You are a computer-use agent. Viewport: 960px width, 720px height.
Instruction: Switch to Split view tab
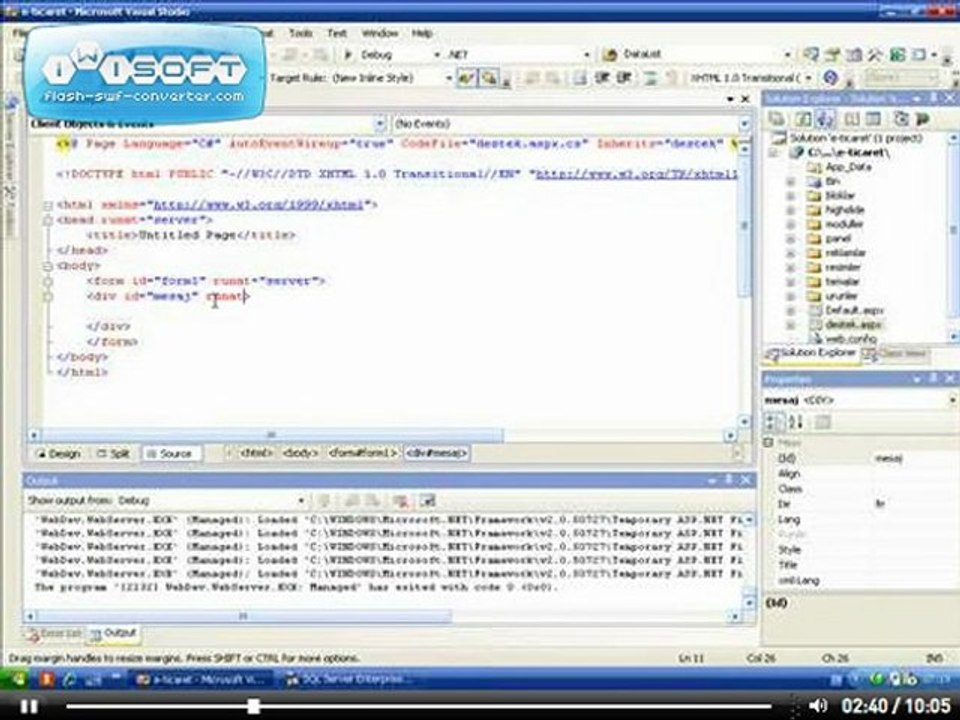(x=113, y=454)
